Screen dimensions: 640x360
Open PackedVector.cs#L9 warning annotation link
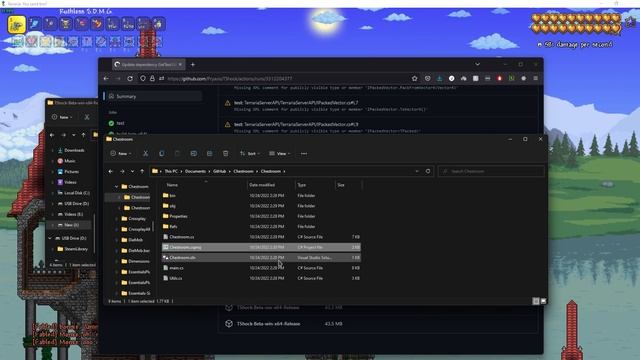pyautogui.click(x=296, y=124)
